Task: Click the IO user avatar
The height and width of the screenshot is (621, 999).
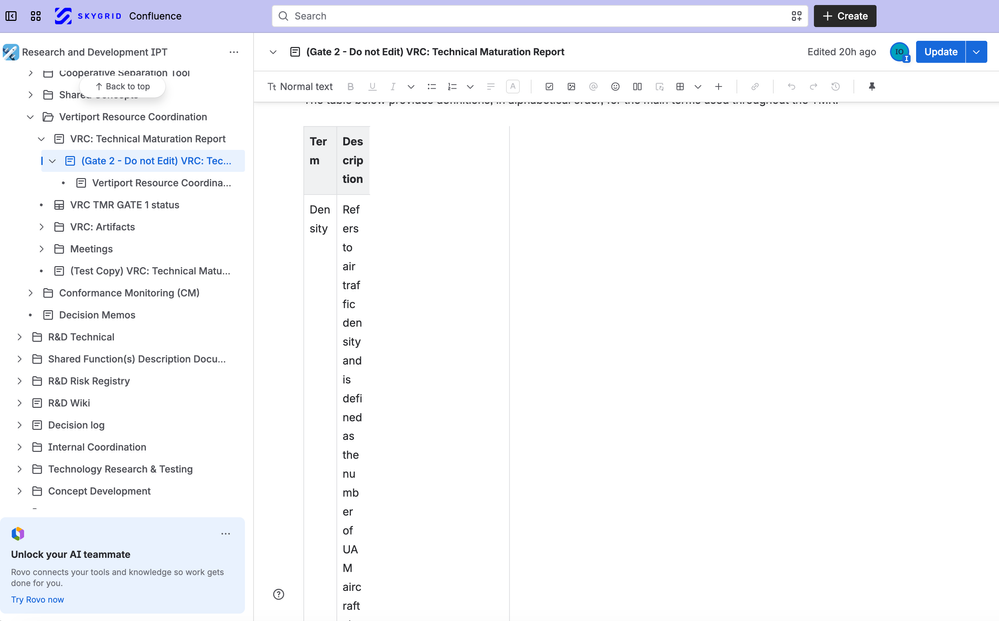Action: click(900, 52)
